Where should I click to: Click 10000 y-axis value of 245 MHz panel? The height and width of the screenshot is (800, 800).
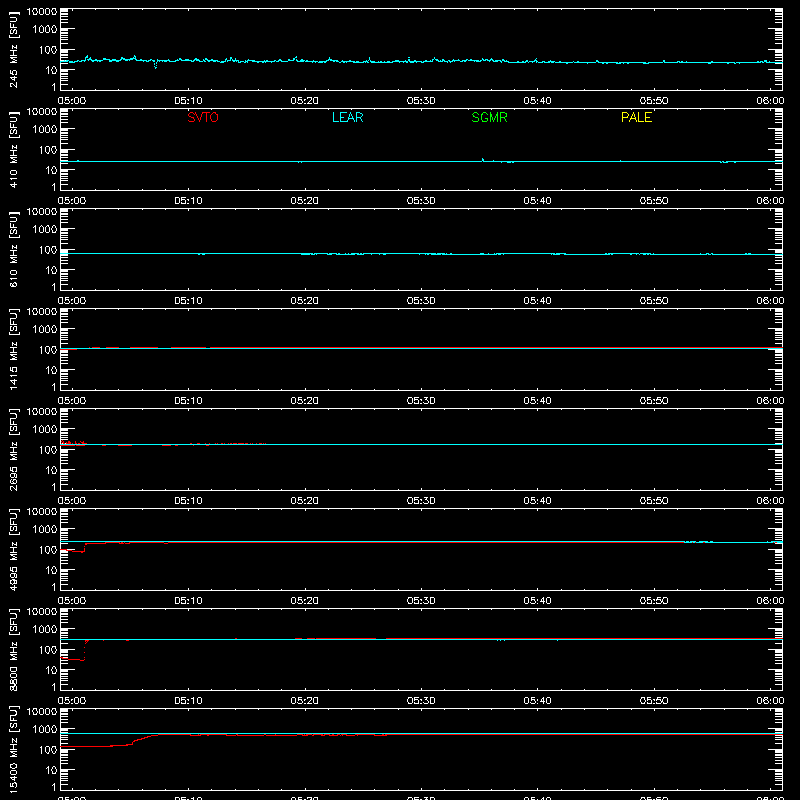click(42, 12)
